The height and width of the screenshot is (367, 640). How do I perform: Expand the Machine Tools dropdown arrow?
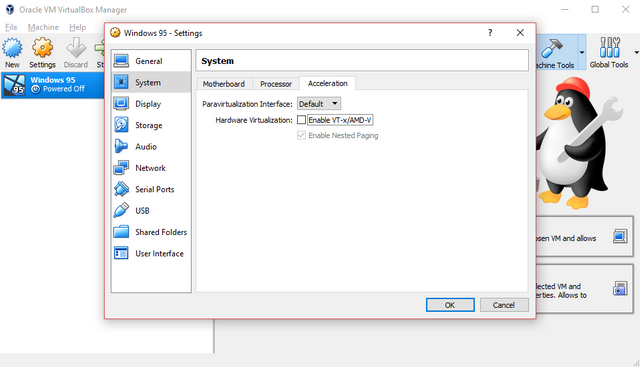tap(582, 52)
